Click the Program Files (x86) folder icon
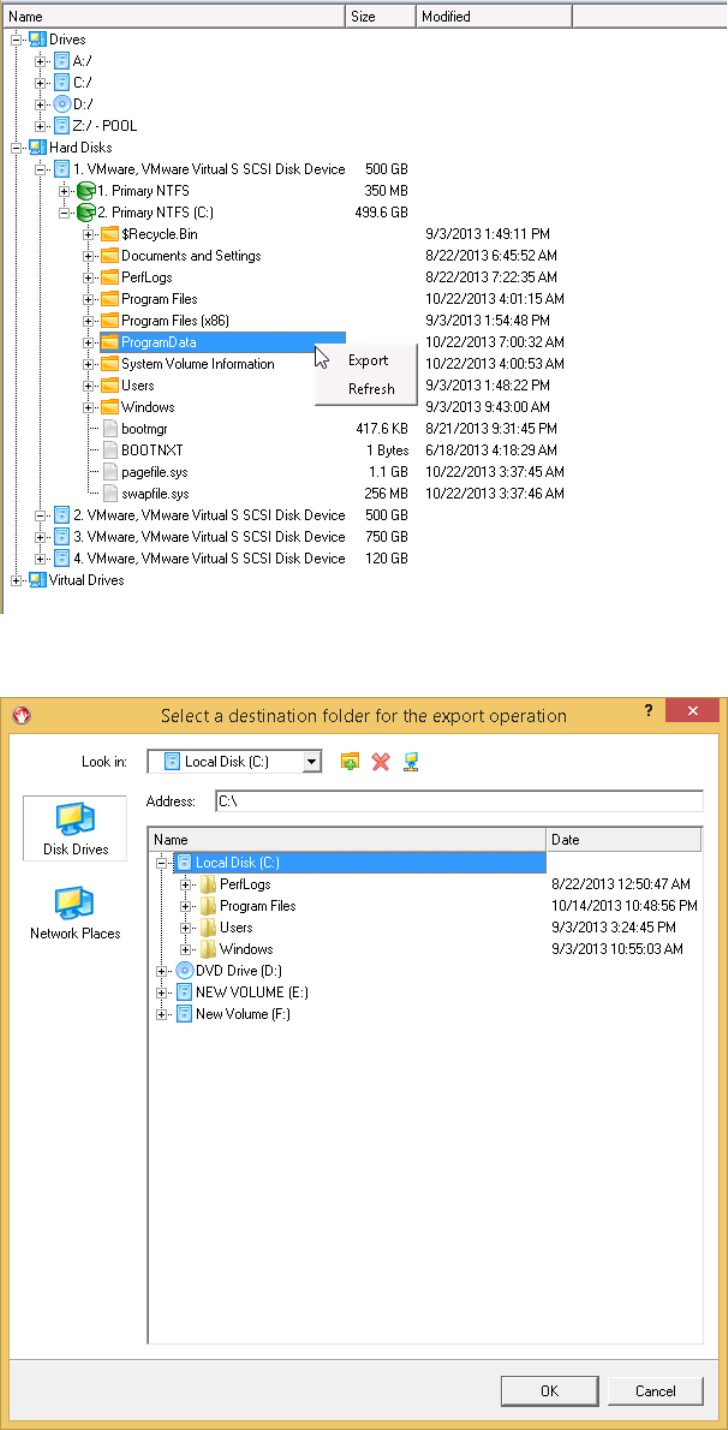This screenshot has height=1430, width=728. coord(109,320)
